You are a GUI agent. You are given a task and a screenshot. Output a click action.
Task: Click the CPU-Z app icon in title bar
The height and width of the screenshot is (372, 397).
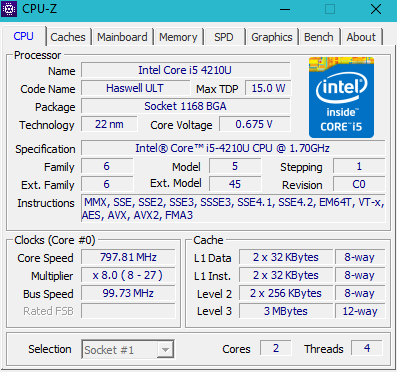point(9,9)
